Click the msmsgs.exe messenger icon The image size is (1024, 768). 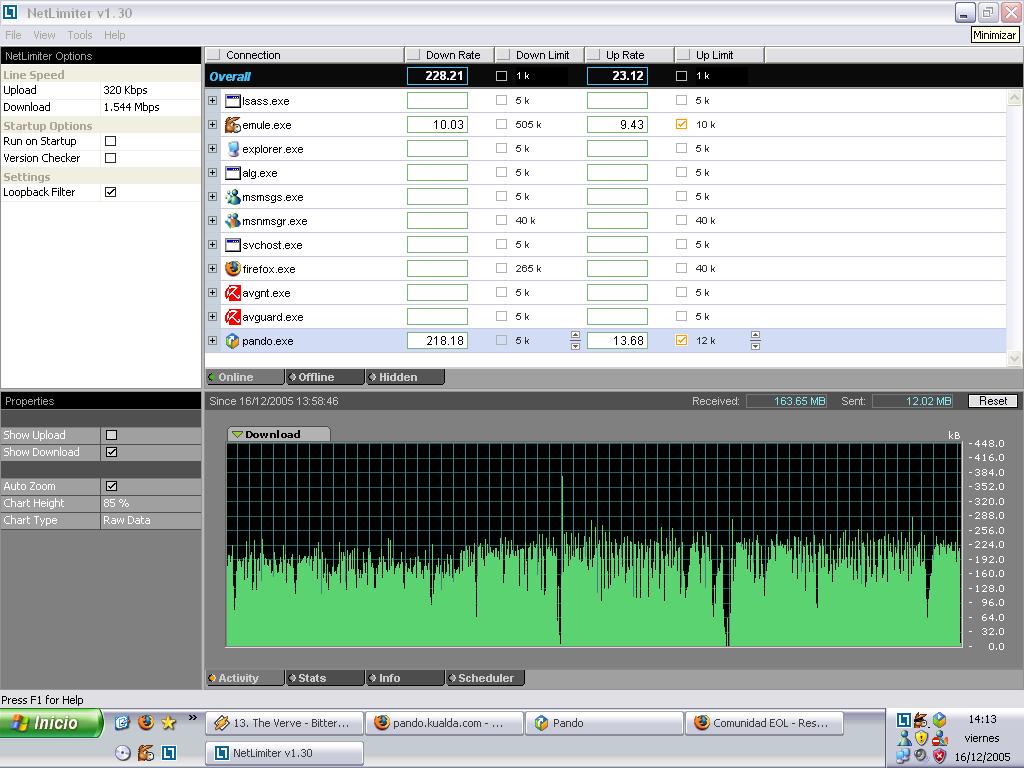(232, 197)
